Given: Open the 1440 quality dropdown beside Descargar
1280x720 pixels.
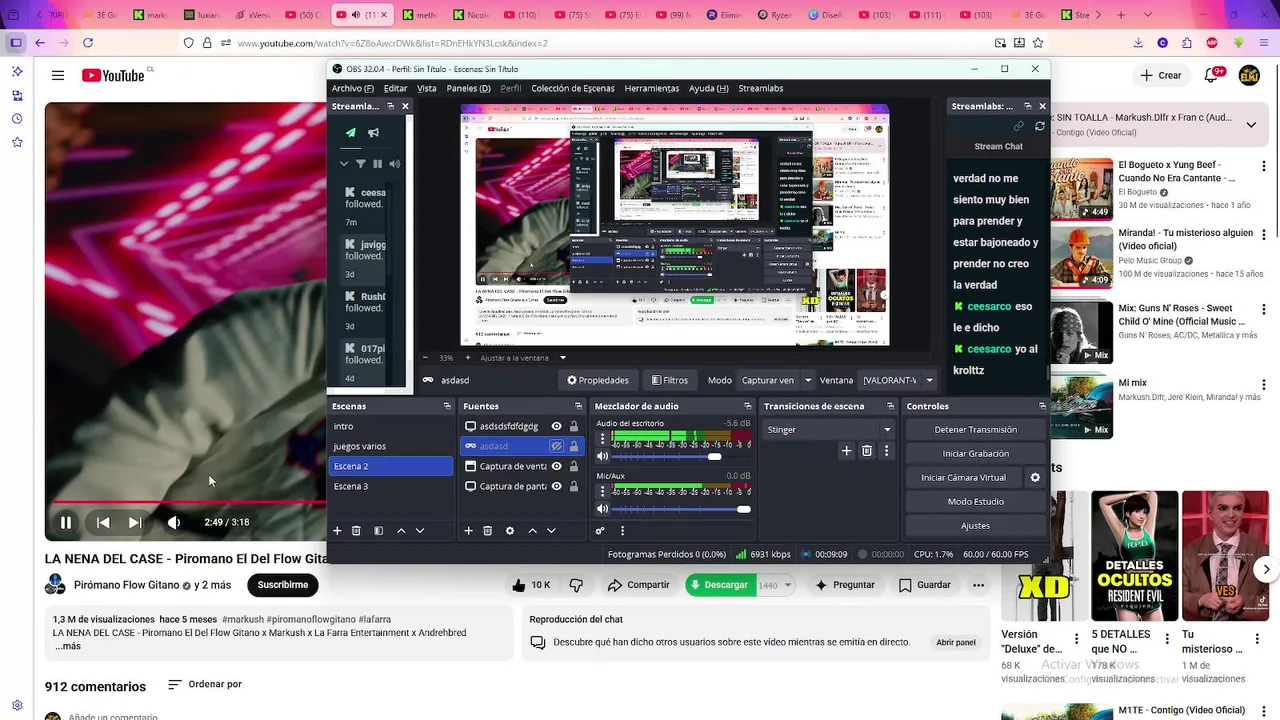Looking at the screenshot, I should pyautogui.click(x=776, y=585).
